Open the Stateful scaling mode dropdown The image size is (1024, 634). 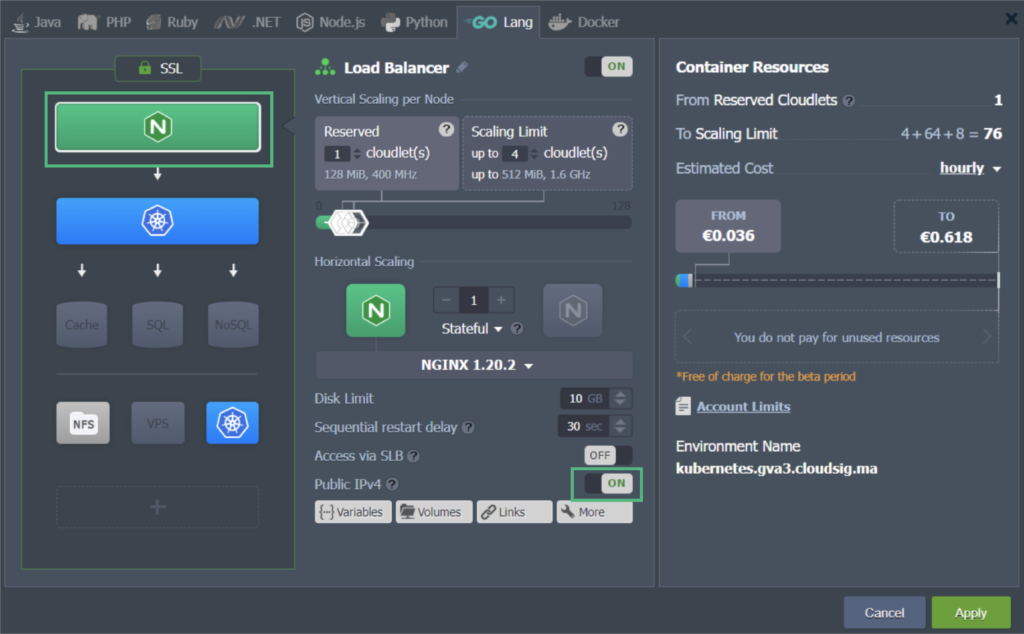(x=472, y=328)
